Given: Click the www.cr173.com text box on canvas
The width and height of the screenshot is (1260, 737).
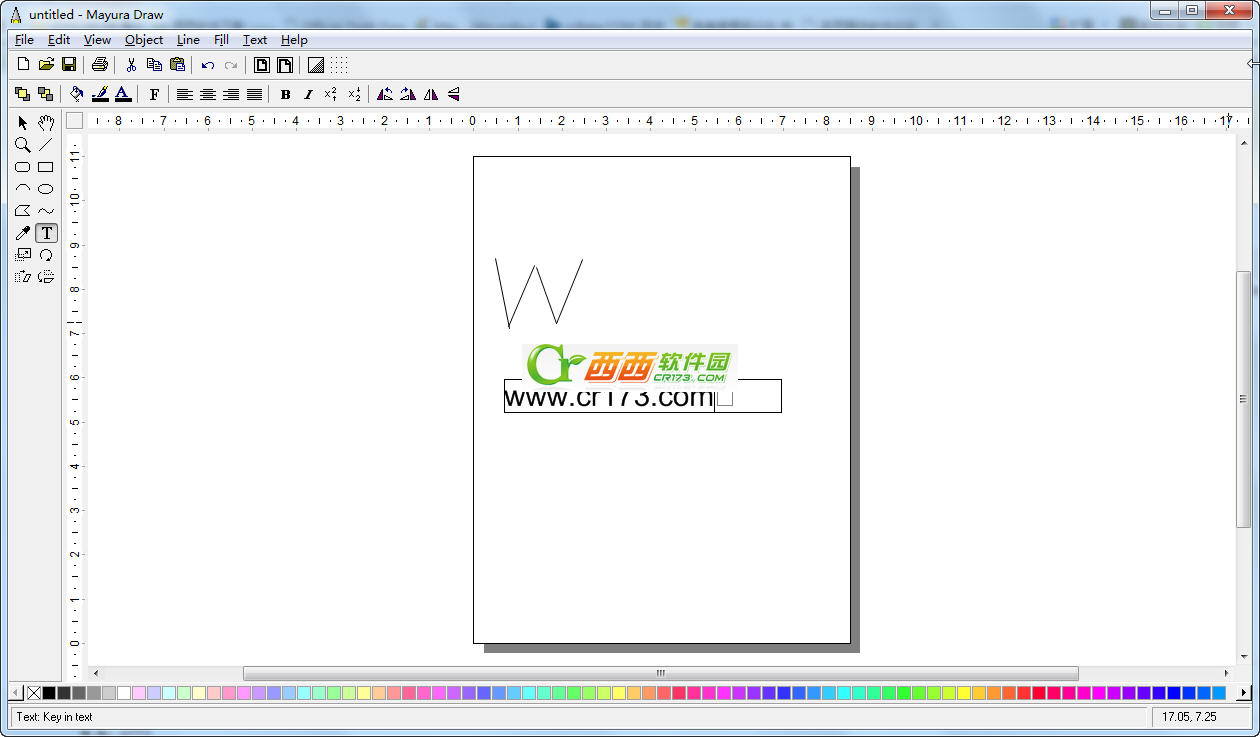Looking at the screenshot, I should pos(642,396).
